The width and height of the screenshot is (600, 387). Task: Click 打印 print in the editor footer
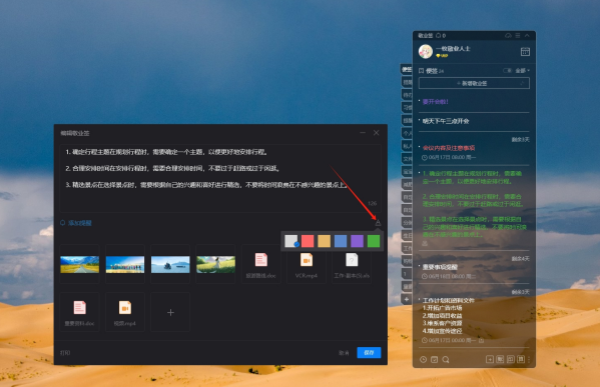pyautogui.click(x=65, y=353)
